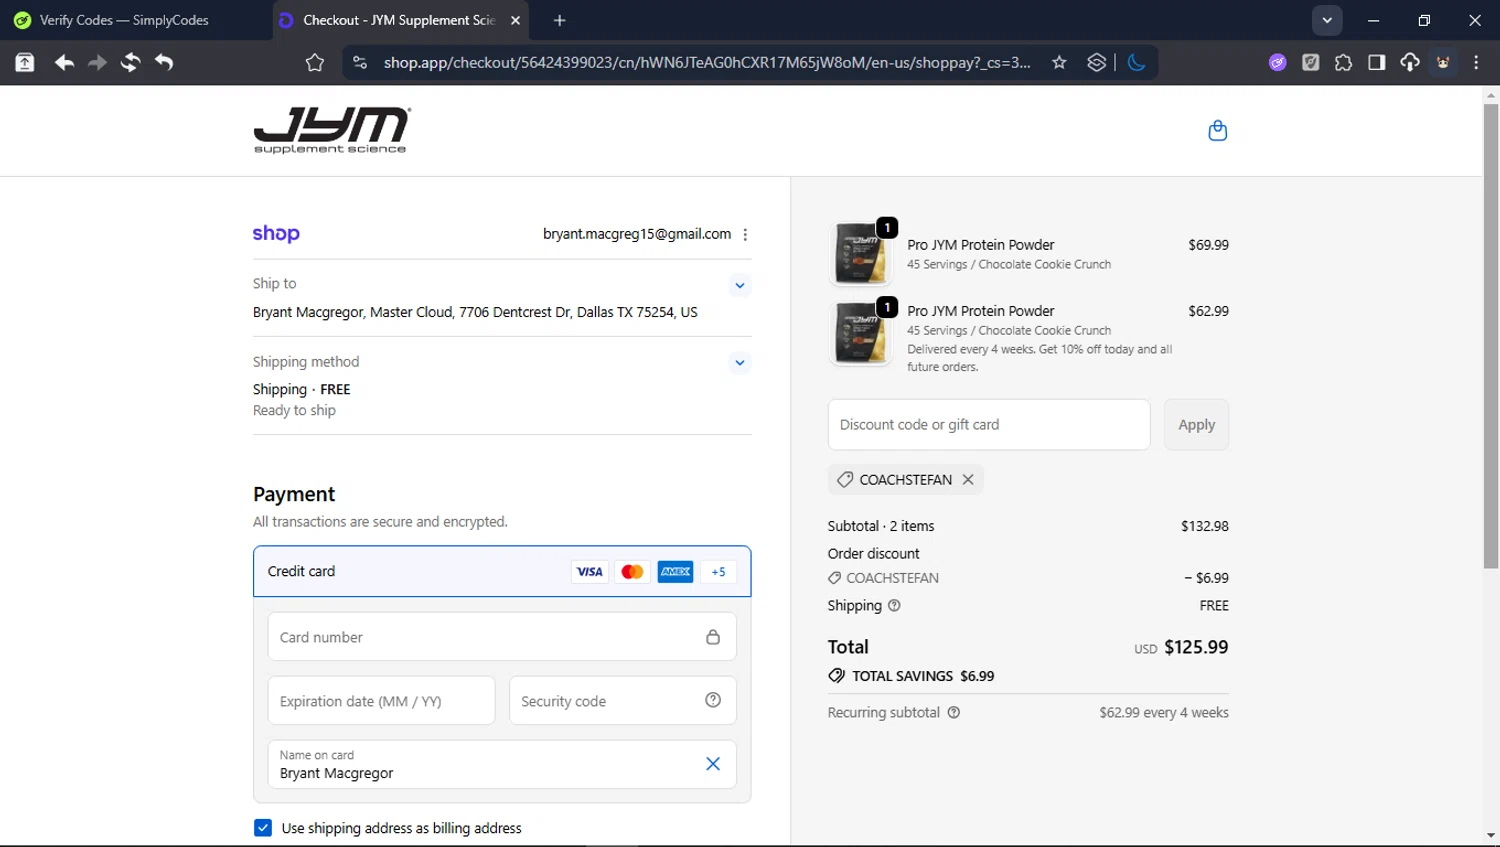
Task: Click the lock icon in Card number field
Action: [713, 637]
